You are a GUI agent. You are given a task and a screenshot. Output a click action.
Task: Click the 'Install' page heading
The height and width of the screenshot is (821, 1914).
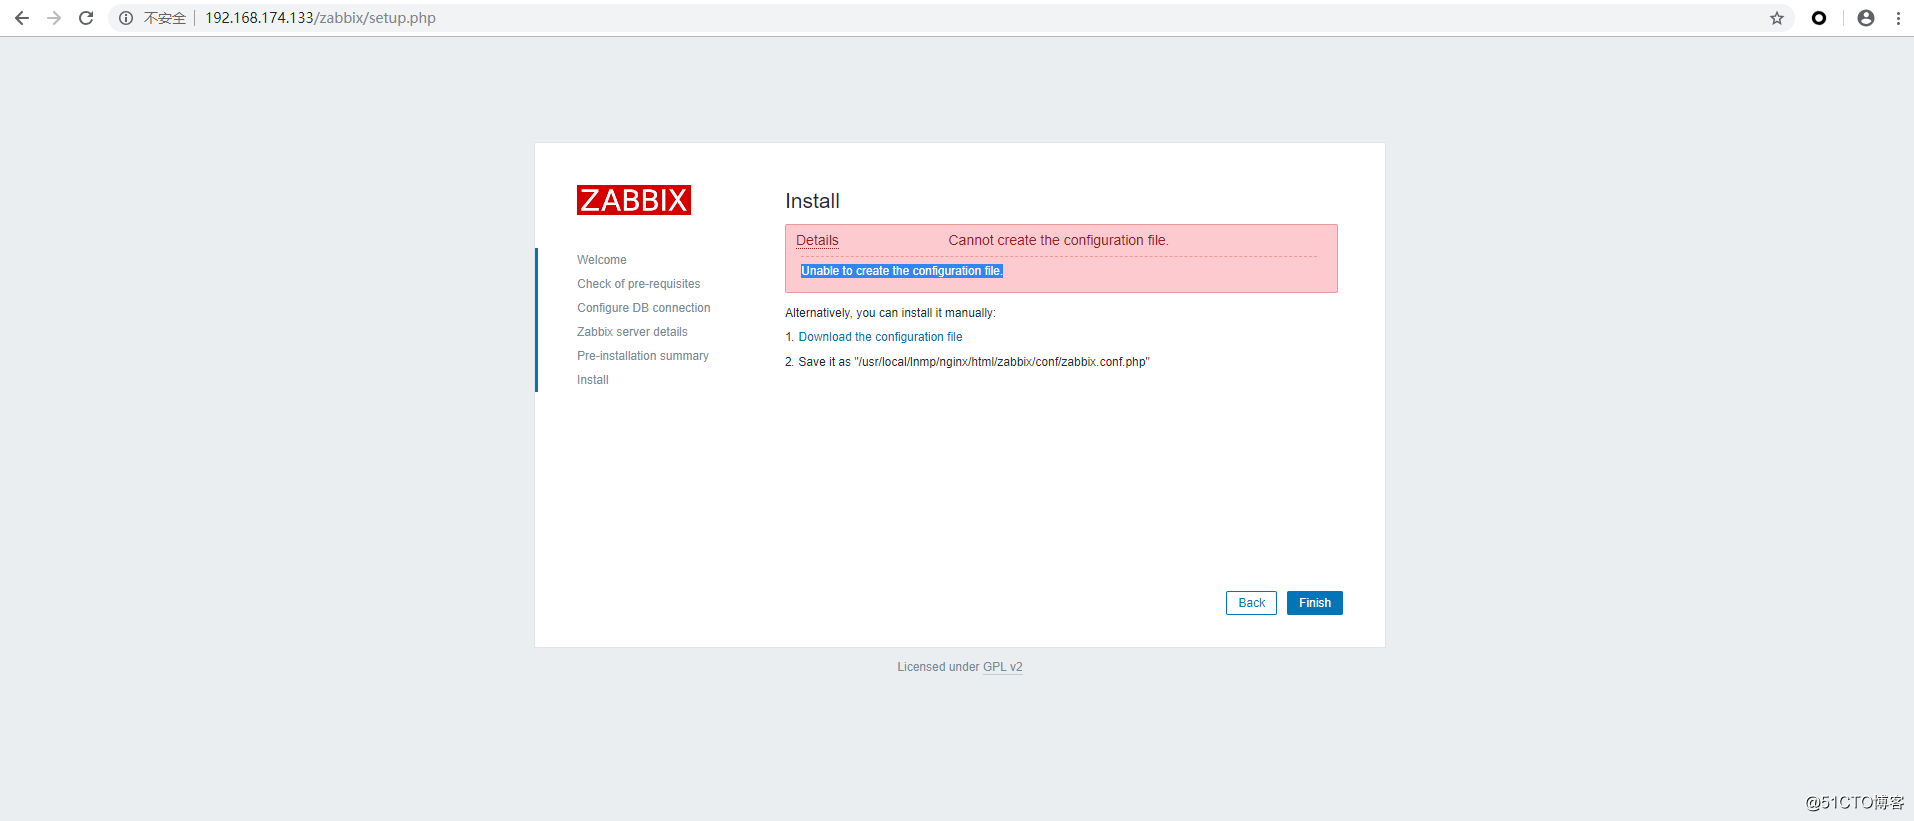click(812, 201)
